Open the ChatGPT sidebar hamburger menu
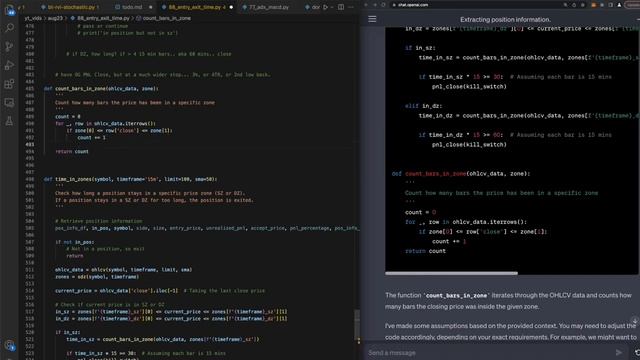This screenshot has height=360, width=640. 372,19
